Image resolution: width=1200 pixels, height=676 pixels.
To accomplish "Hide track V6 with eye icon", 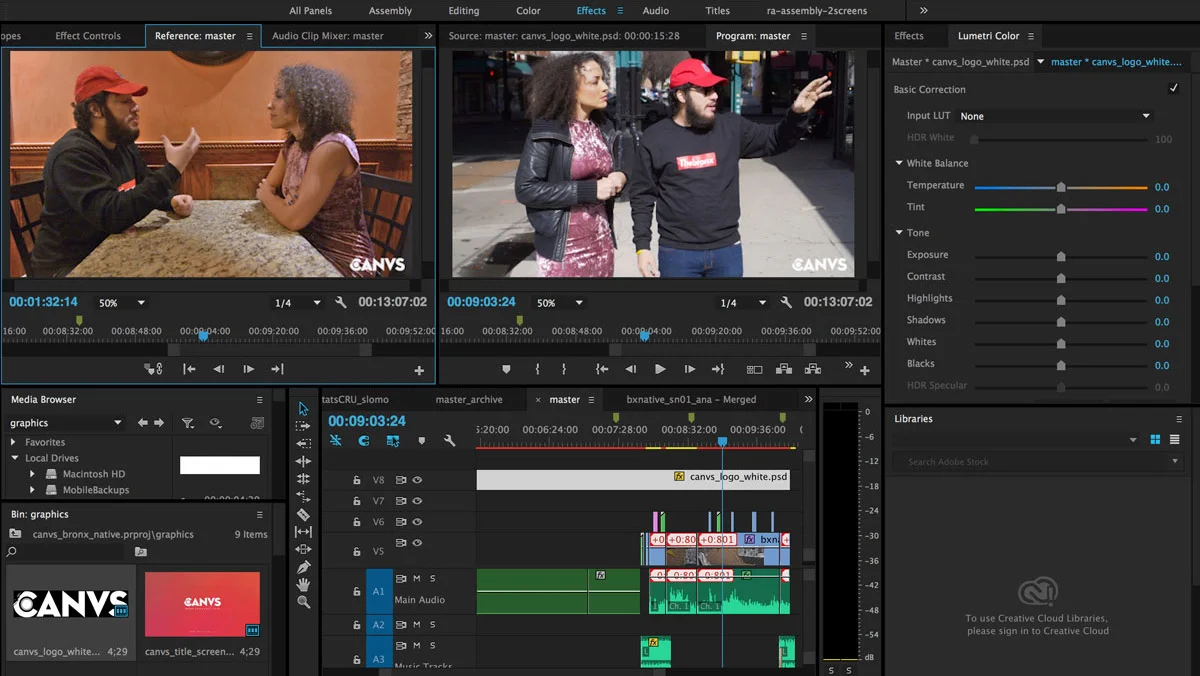I will pos(417,522).
